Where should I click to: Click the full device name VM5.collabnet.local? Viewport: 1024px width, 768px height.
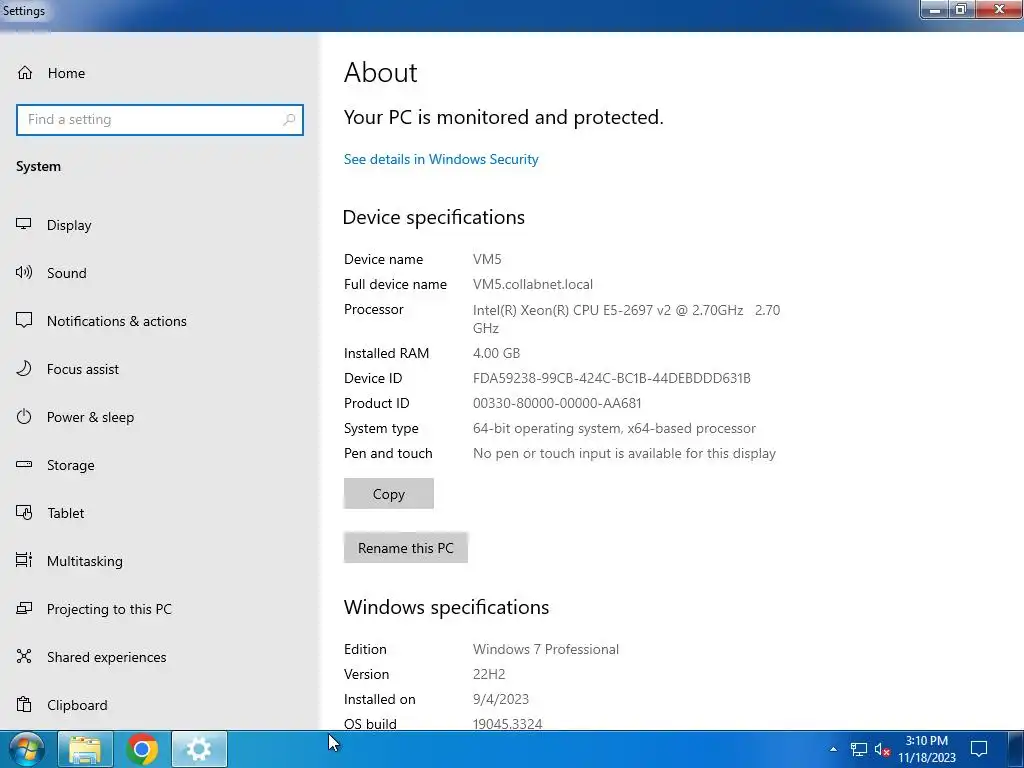tap(533, 285)
